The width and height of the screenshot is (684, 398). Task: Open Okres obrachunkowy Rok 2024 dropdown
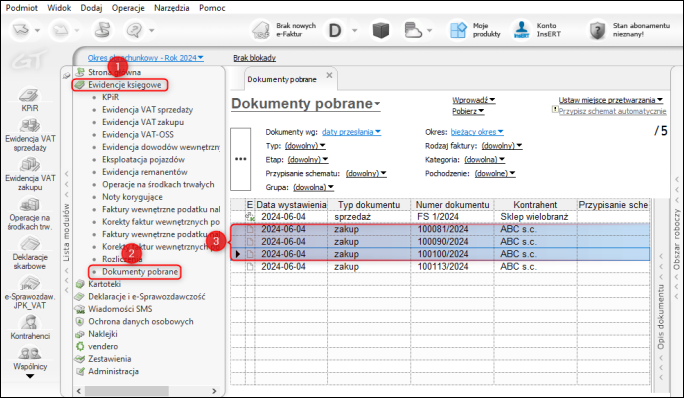(145, 58)
